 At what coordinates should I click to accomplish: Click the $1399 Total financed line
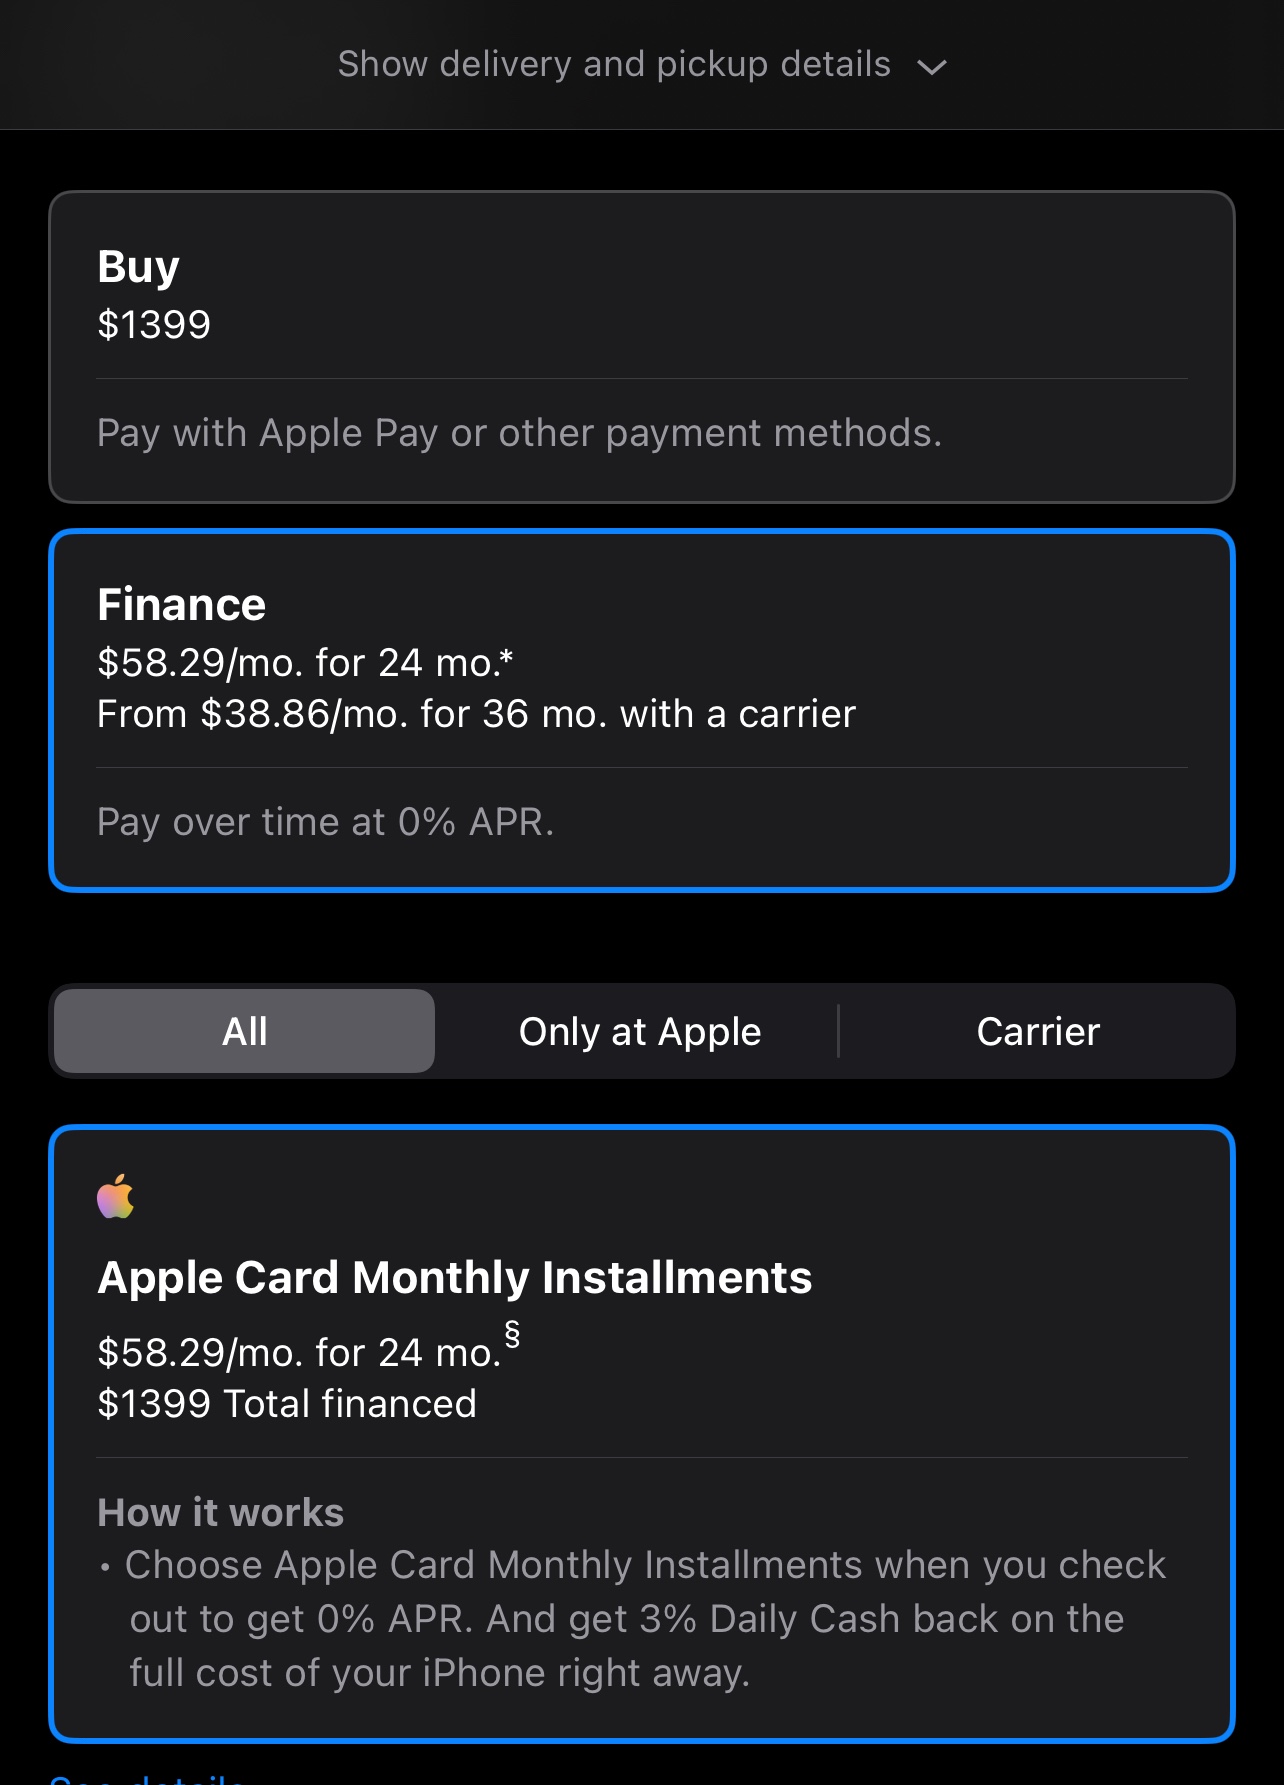click(x=287, y=1404)
